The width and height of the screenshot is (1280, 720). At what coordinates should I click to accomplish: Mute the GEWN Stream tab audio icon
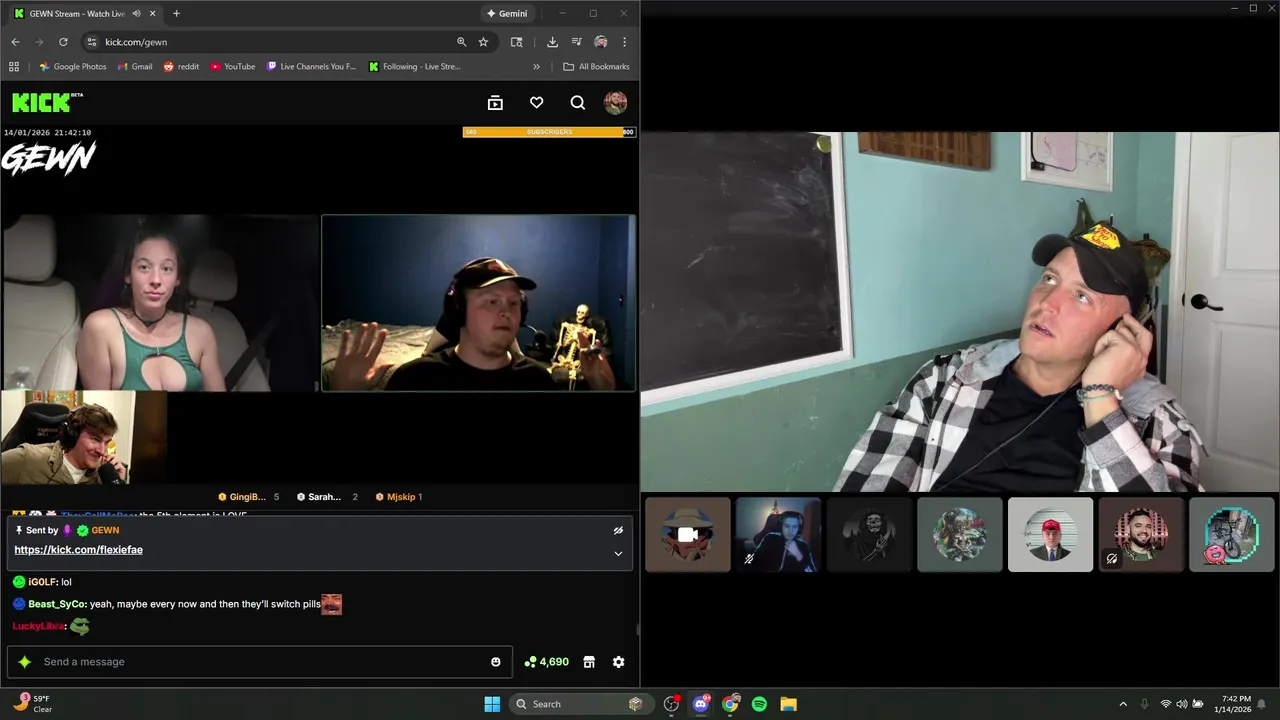pos(137,14)
